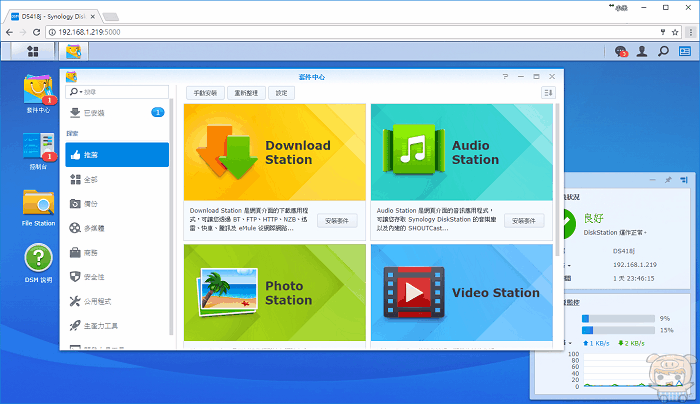Open Photo Station package banner
Image resolution: width=700 pixels, height=404 pixels.
tap(275, 292)
